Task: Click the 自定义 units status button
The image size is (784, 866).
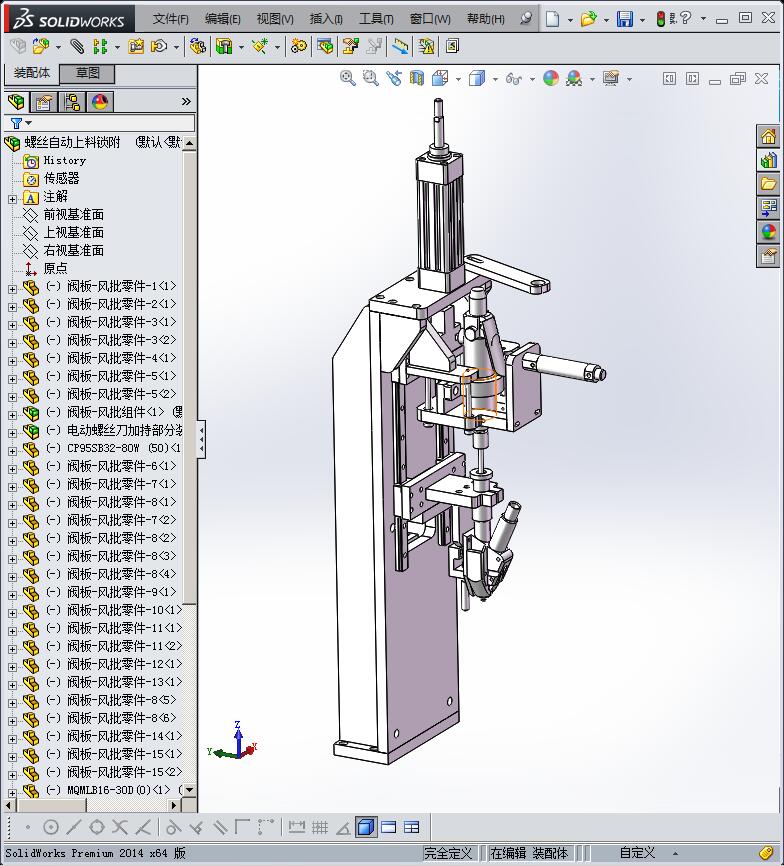Action: (x=637, y=853)
